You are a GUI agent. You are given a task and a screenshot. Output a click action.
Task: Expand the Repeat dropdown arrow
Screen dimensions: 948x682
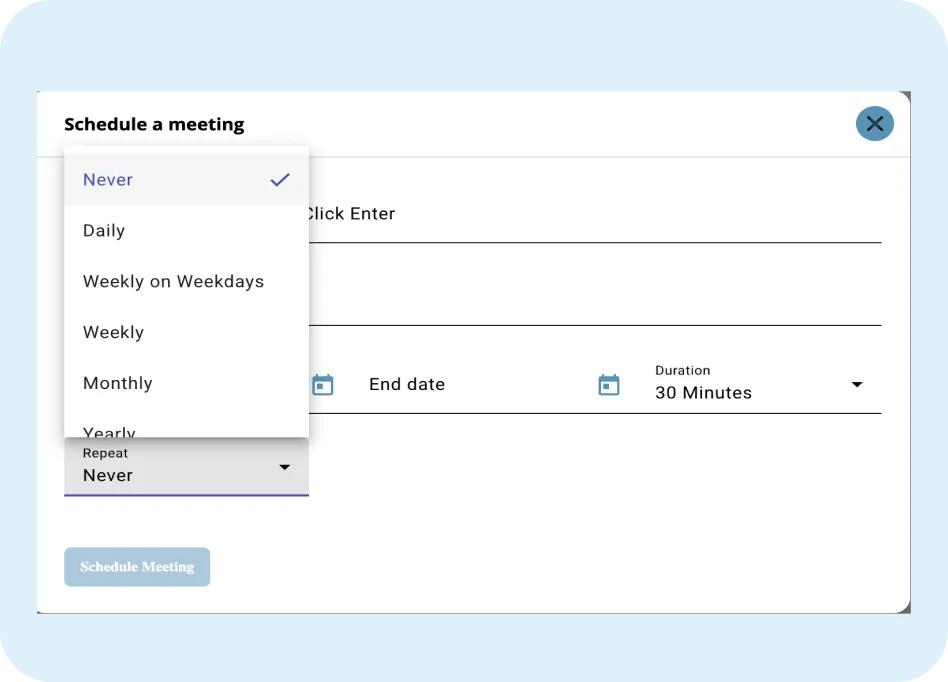pyautogui.click(x=284, y=467)
